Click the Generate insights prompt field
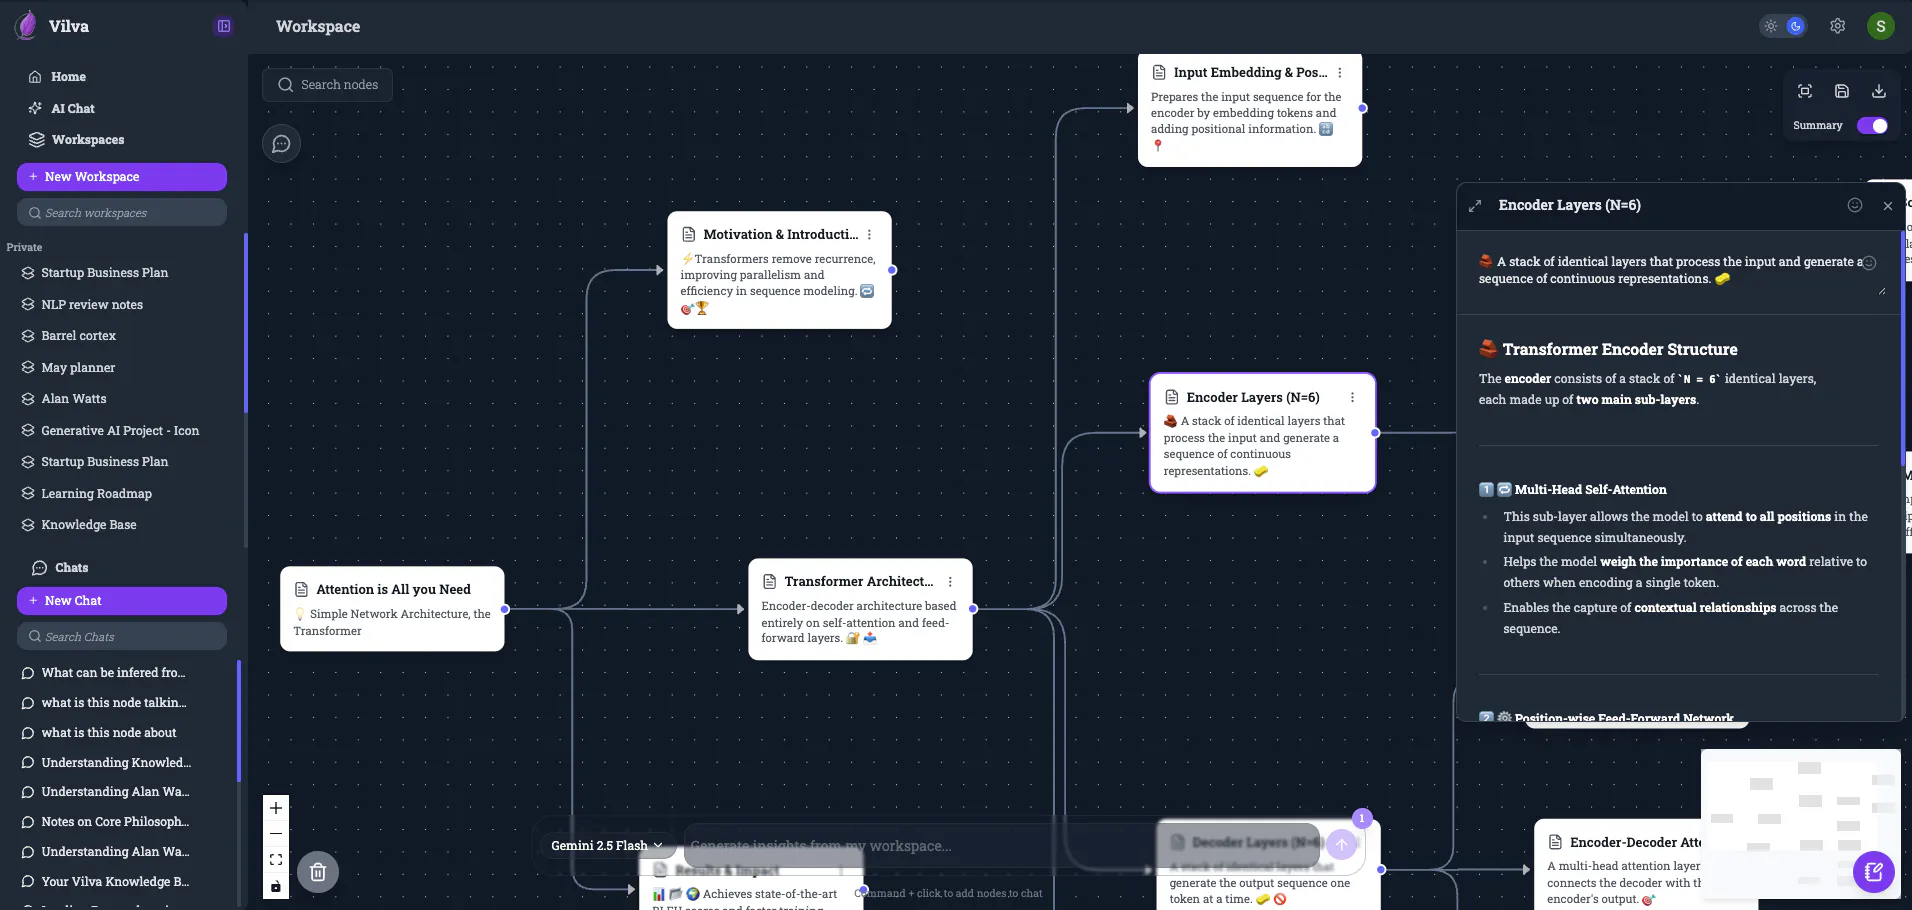 pyautogui.click(x=1000, y=846)
